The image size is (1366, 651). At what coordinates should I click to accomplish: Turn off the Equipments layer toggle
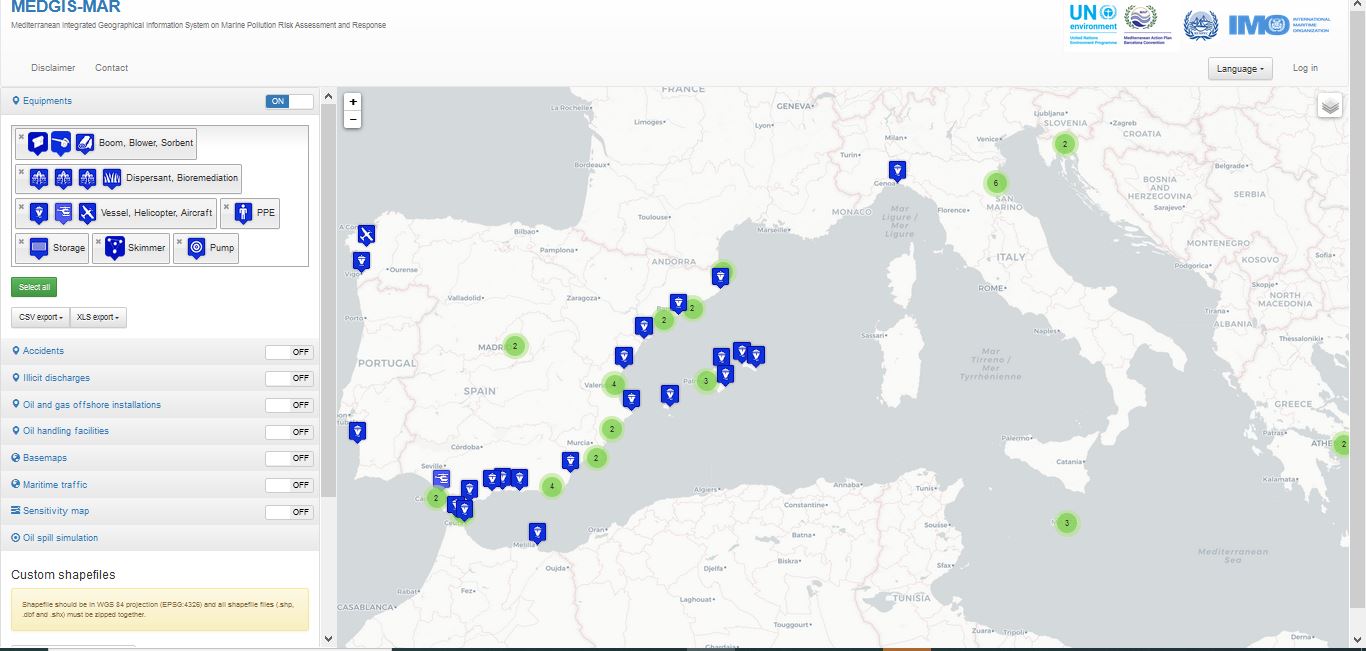(289, 101)
